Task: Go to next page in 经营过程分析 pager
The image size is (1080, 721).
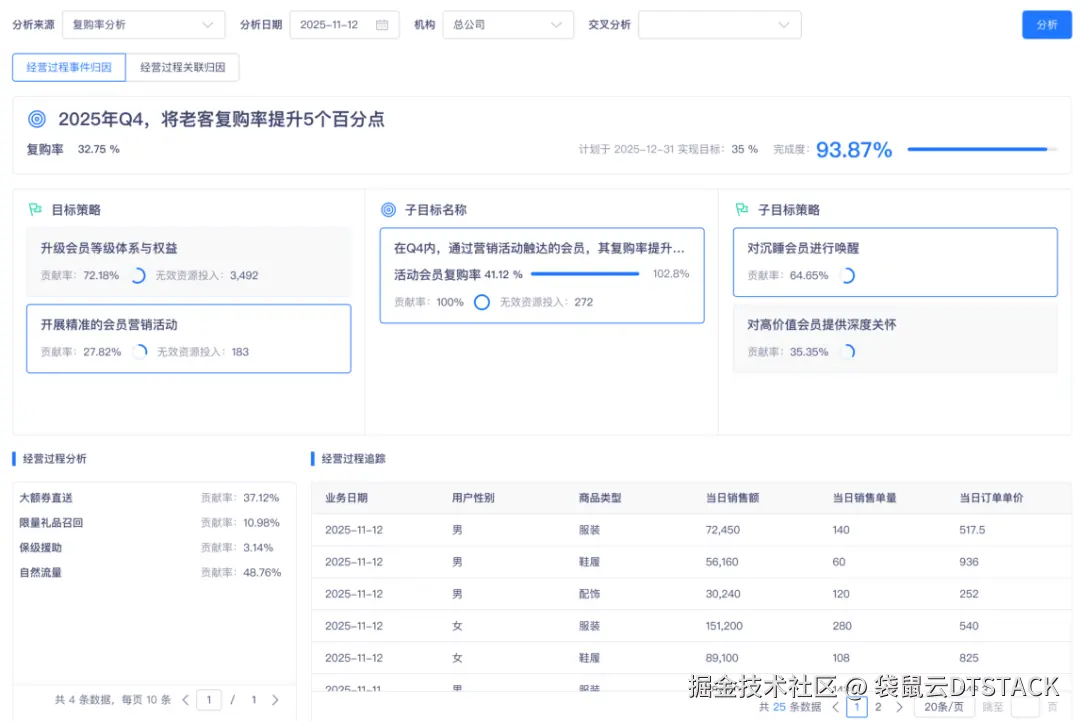Action: point(275,700)
